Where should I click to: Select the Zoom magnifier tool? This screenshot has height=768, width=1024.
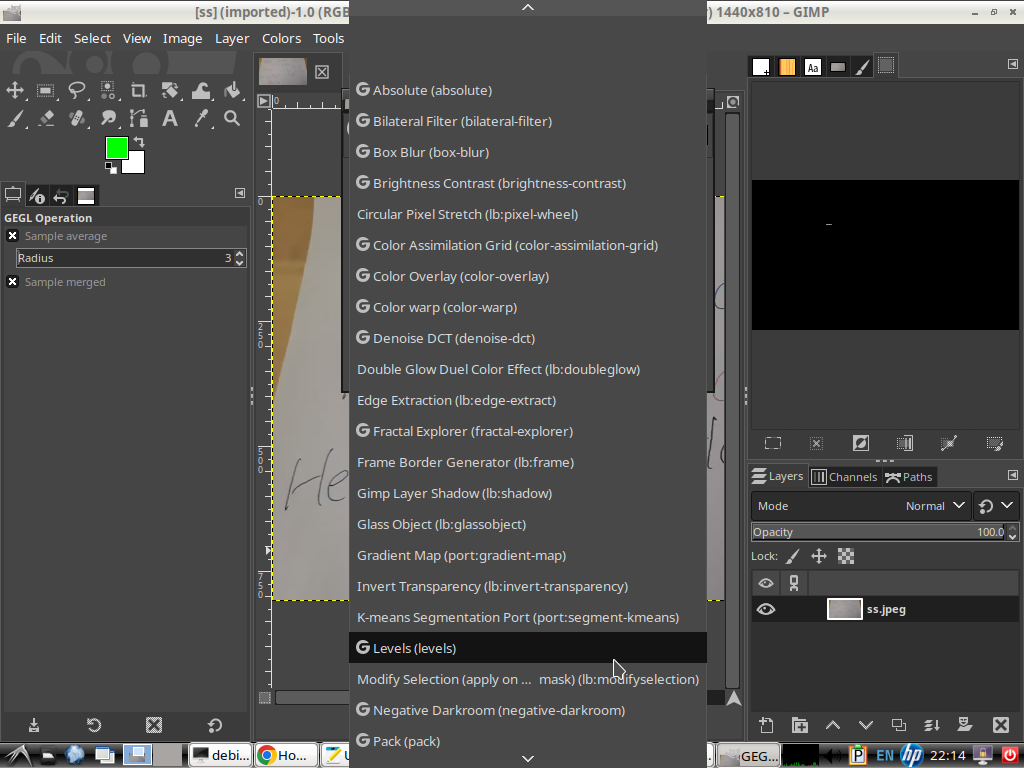coord(232,118)
